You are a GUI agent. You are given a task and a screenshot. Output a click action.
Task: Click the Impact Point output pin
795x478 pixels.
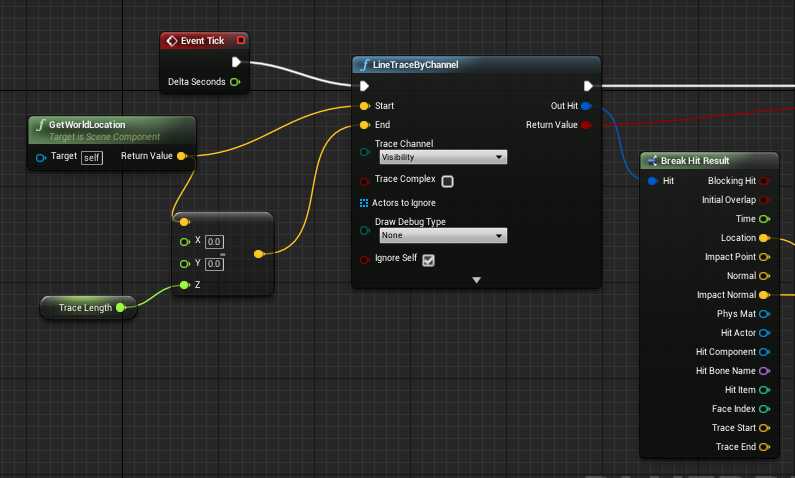765,257
